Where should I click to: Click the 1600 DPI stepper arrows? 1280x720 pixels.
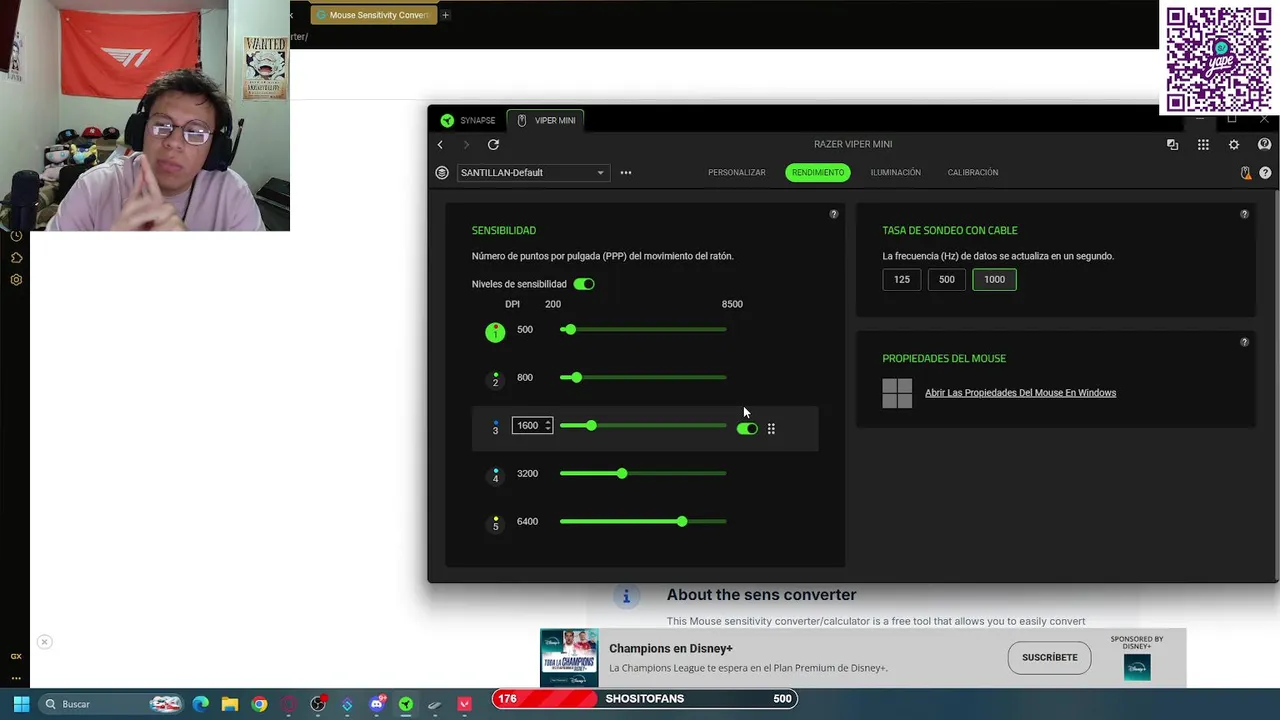(x=547, y=426)
